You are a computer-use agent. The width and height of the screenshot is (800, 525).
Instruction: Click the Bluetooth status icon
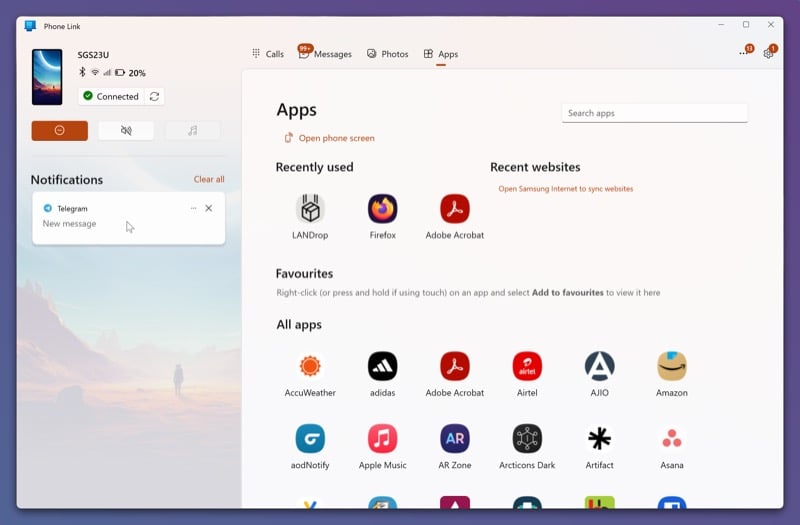click(82, 72)
